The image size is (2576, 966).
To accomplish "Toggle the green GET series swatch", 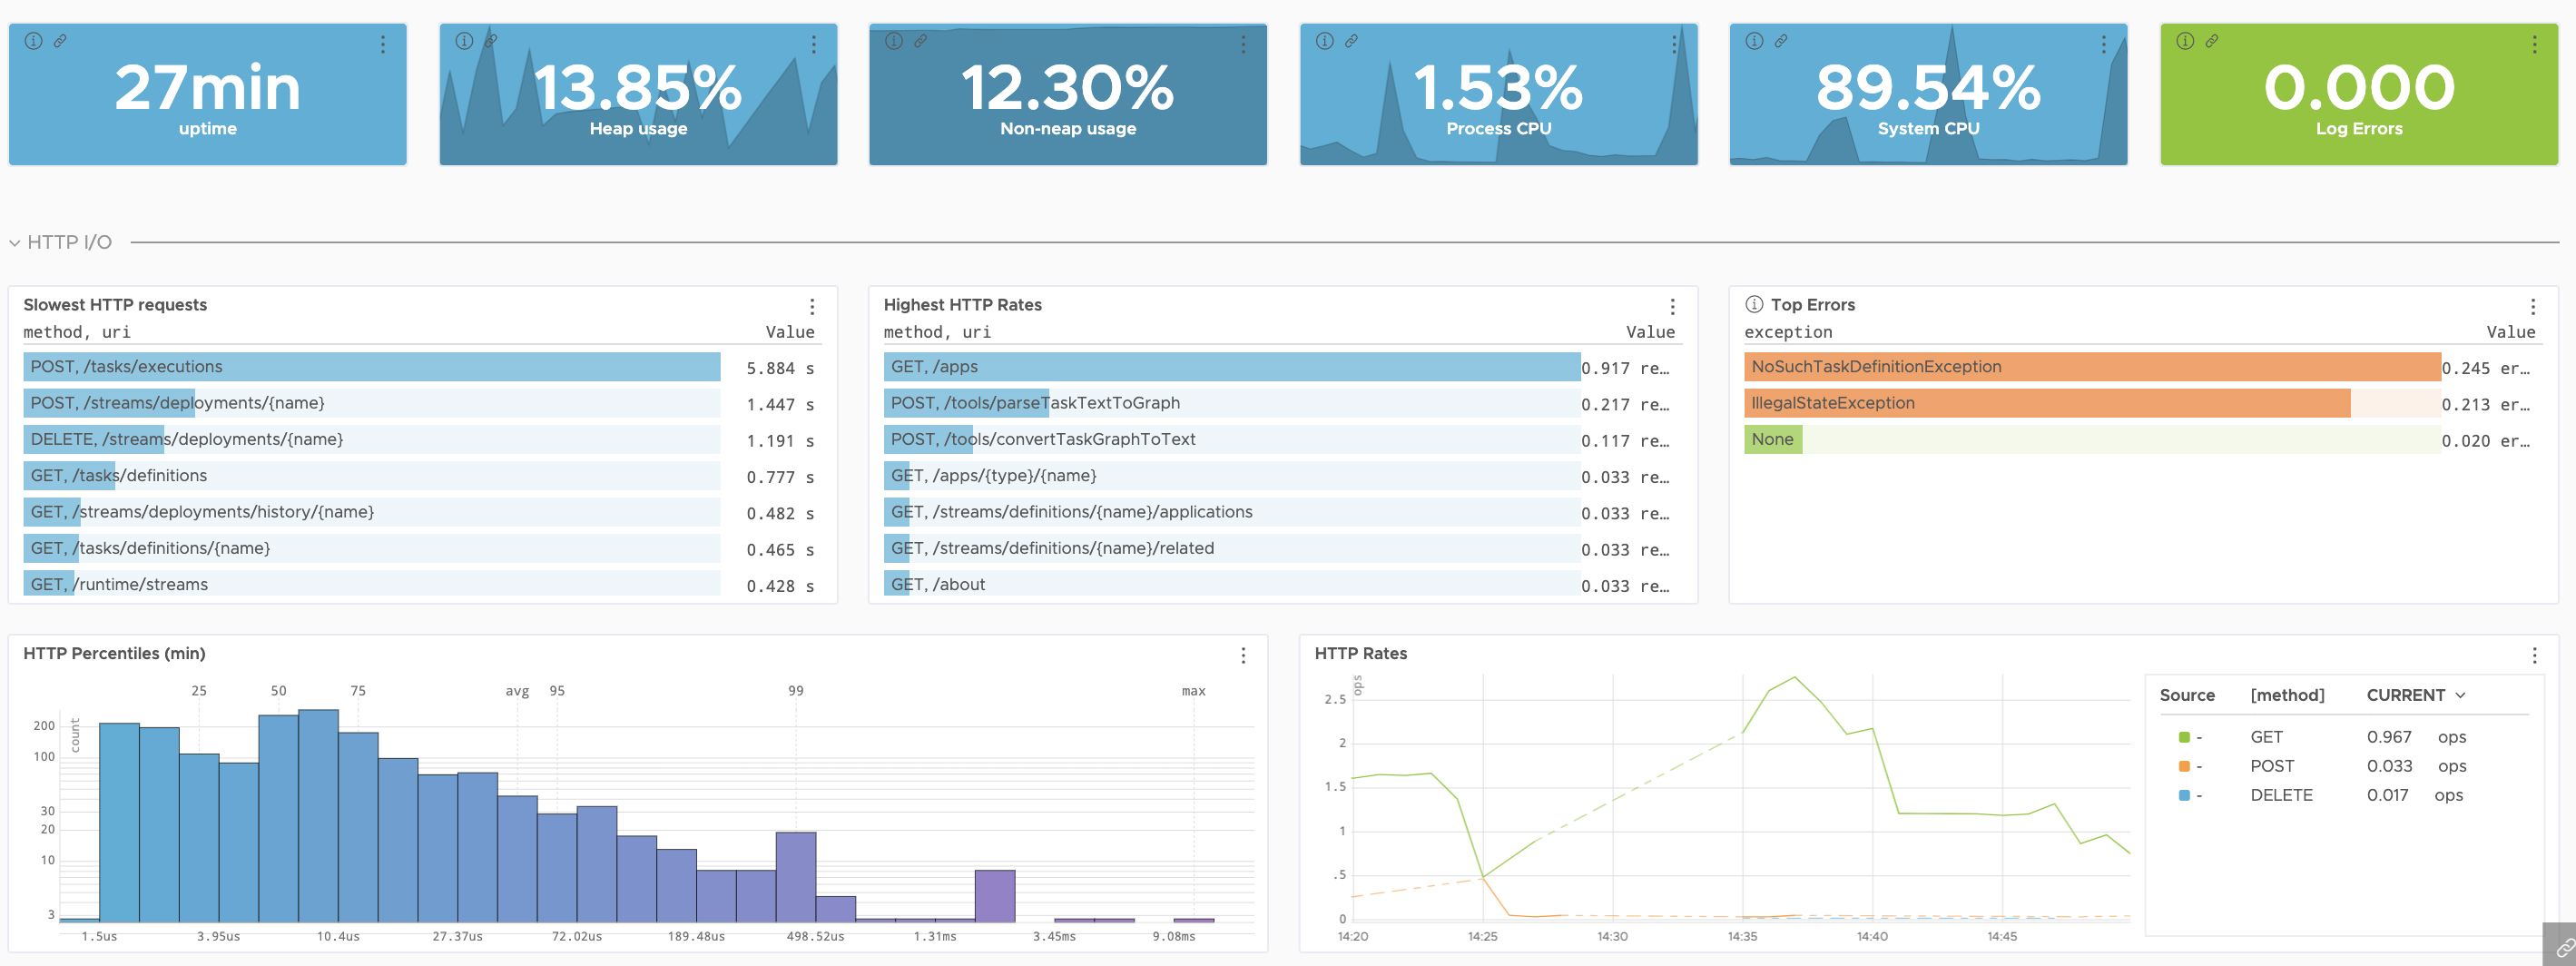I will coord(2184,737).
